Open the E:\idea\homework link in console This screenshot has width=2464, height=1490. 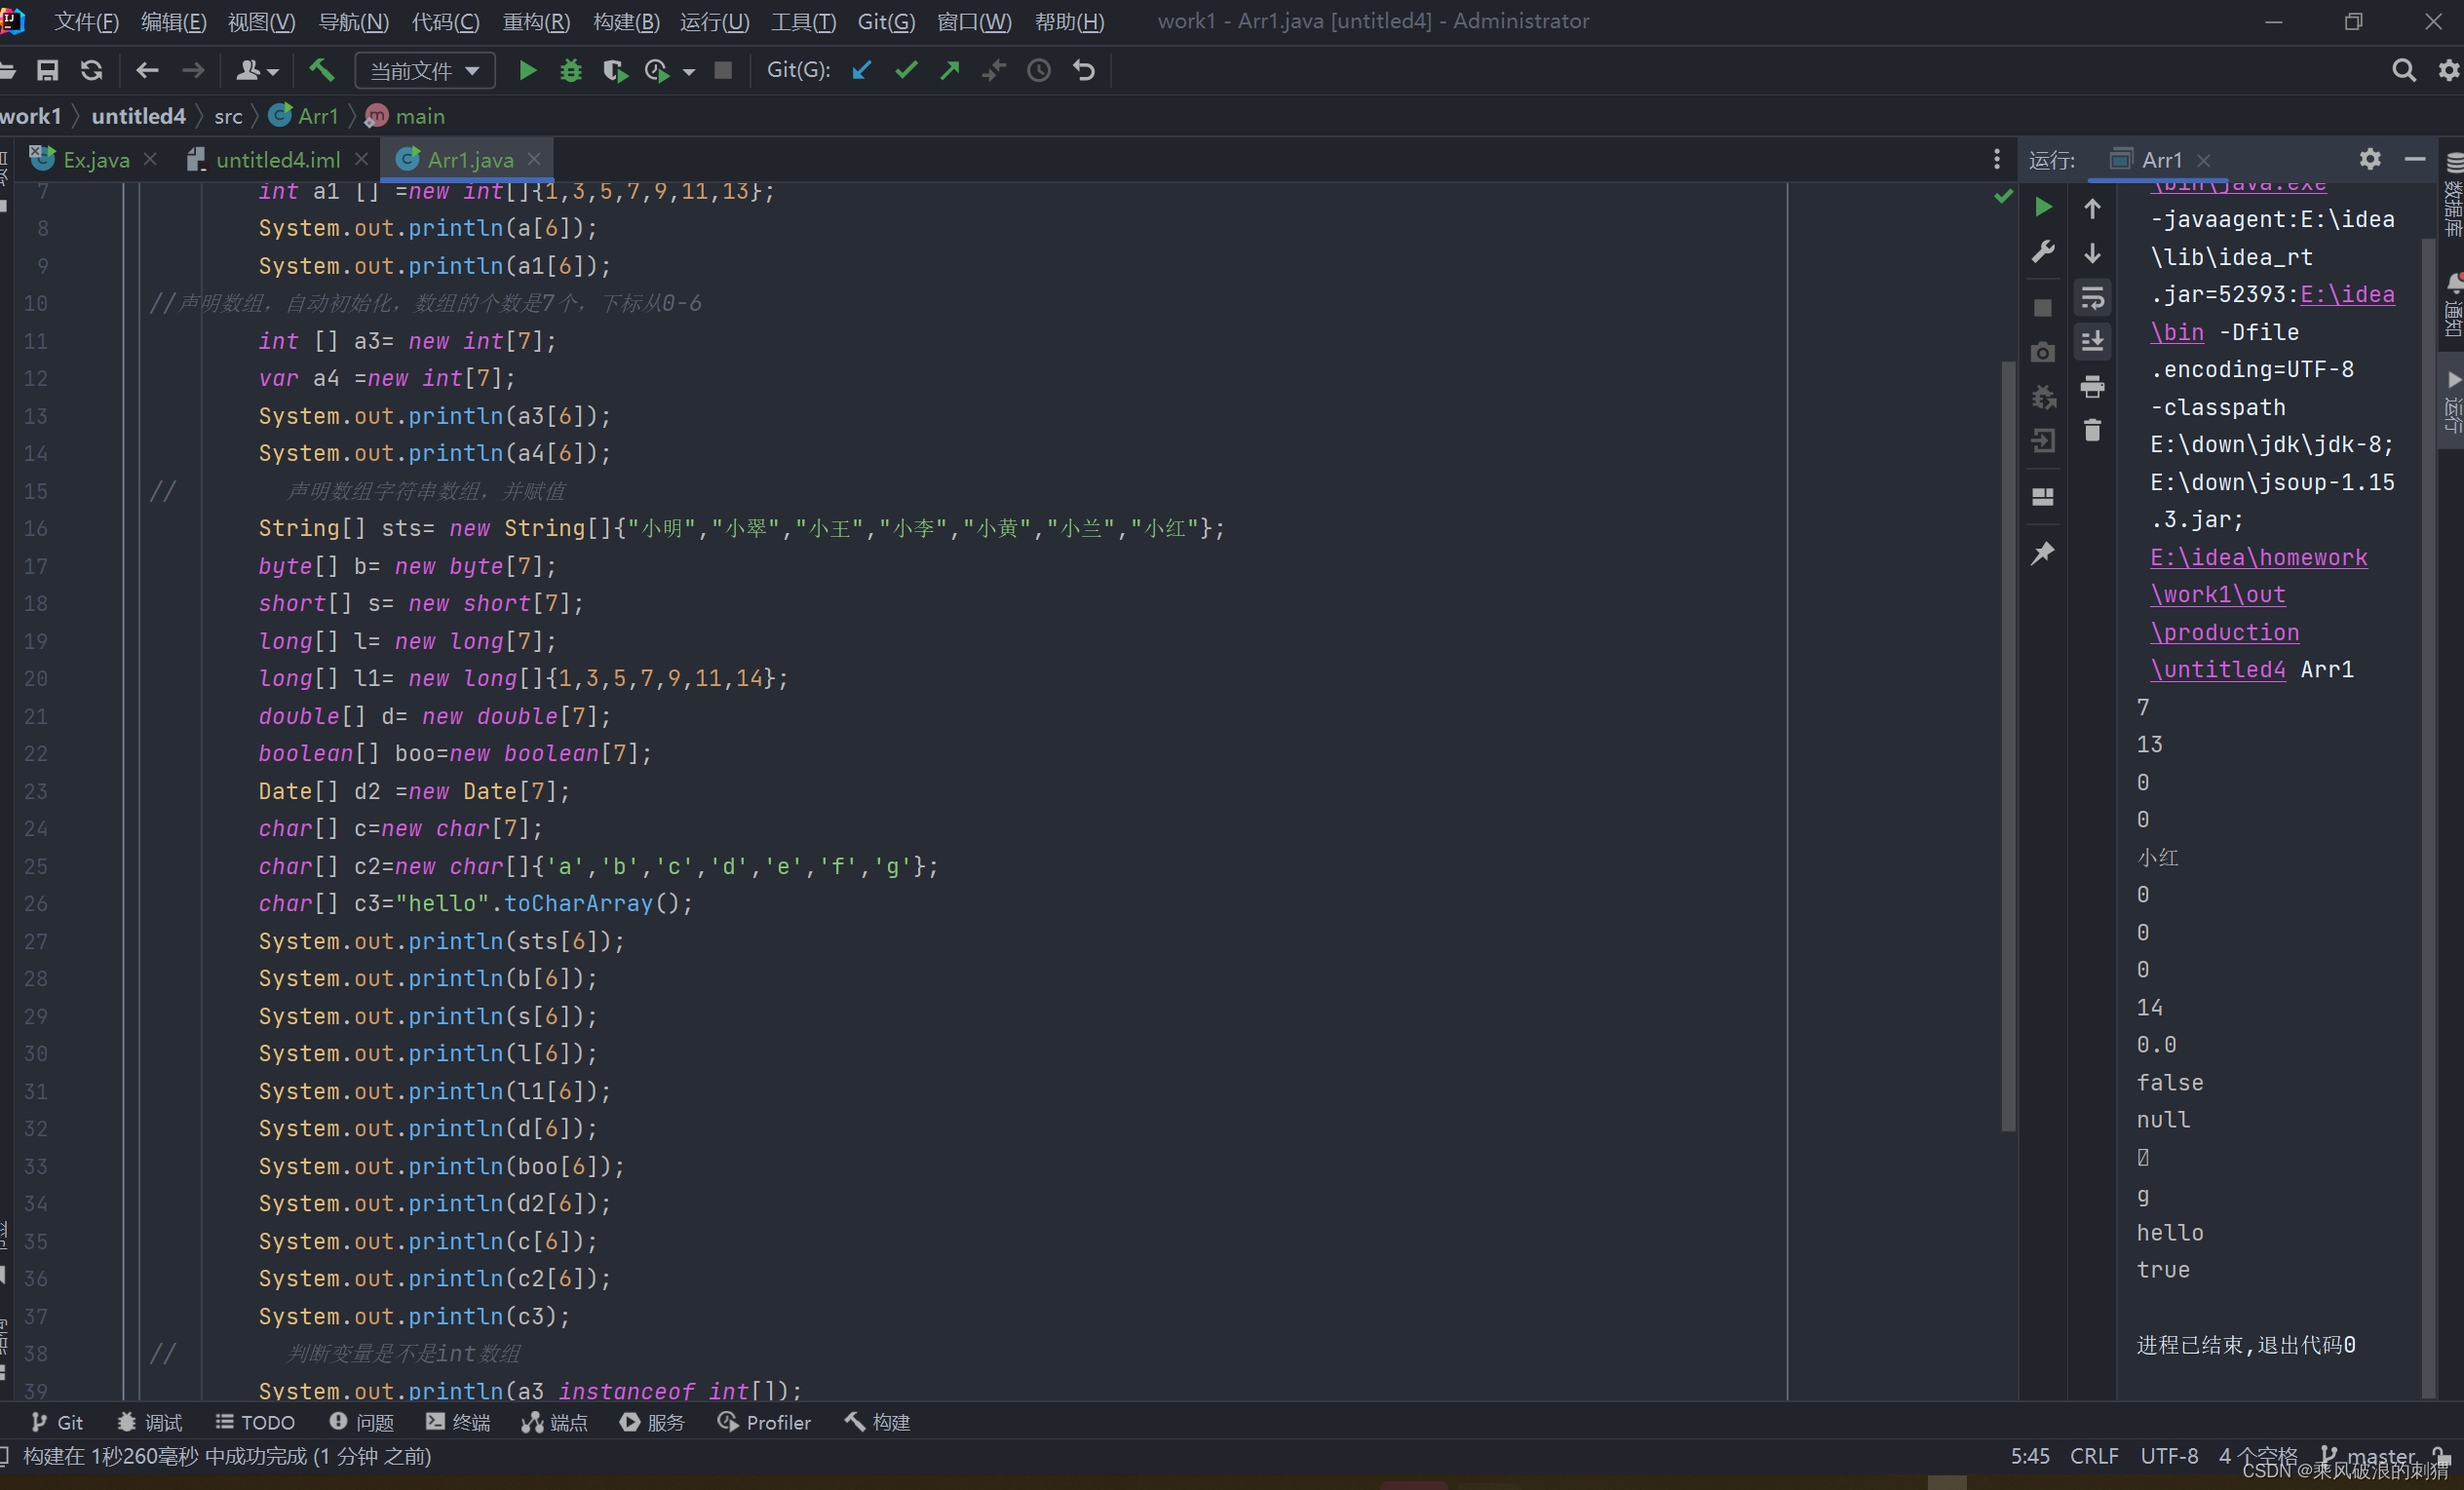(x=2258, y=557)
